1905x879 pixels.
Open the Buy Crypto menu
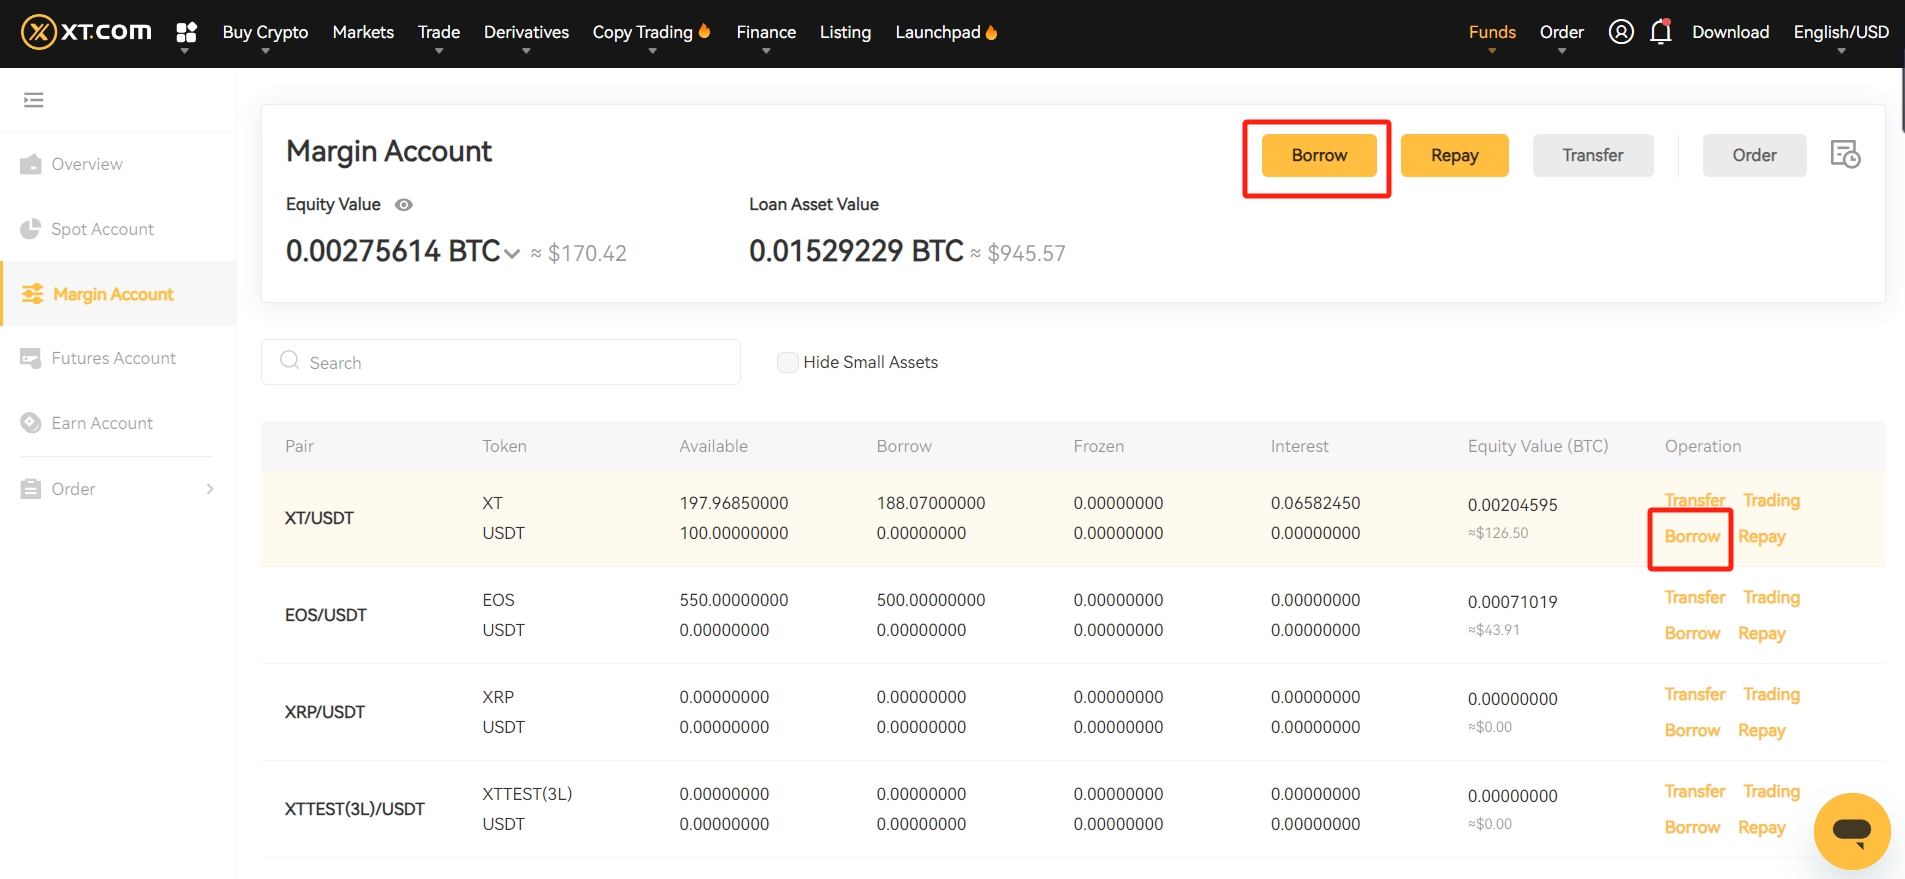pyautogui.click(x=265, y=32)
